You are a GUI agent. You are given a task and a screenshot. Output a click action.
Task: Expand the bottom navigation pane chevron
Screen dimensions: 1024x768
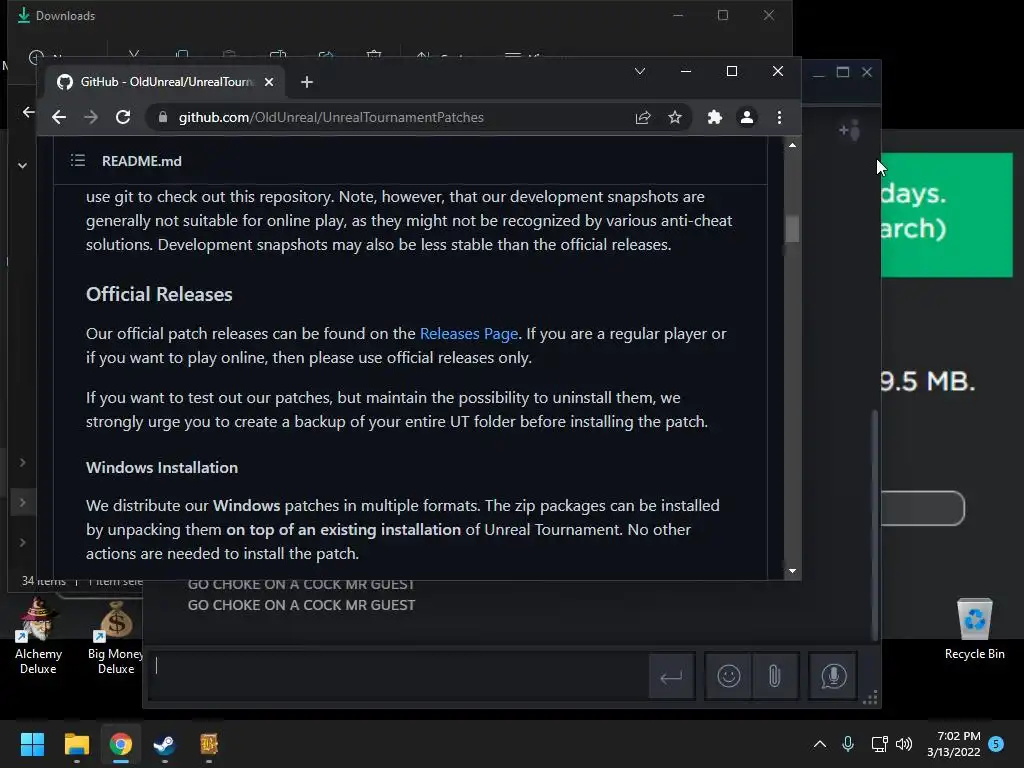(22, 542)
